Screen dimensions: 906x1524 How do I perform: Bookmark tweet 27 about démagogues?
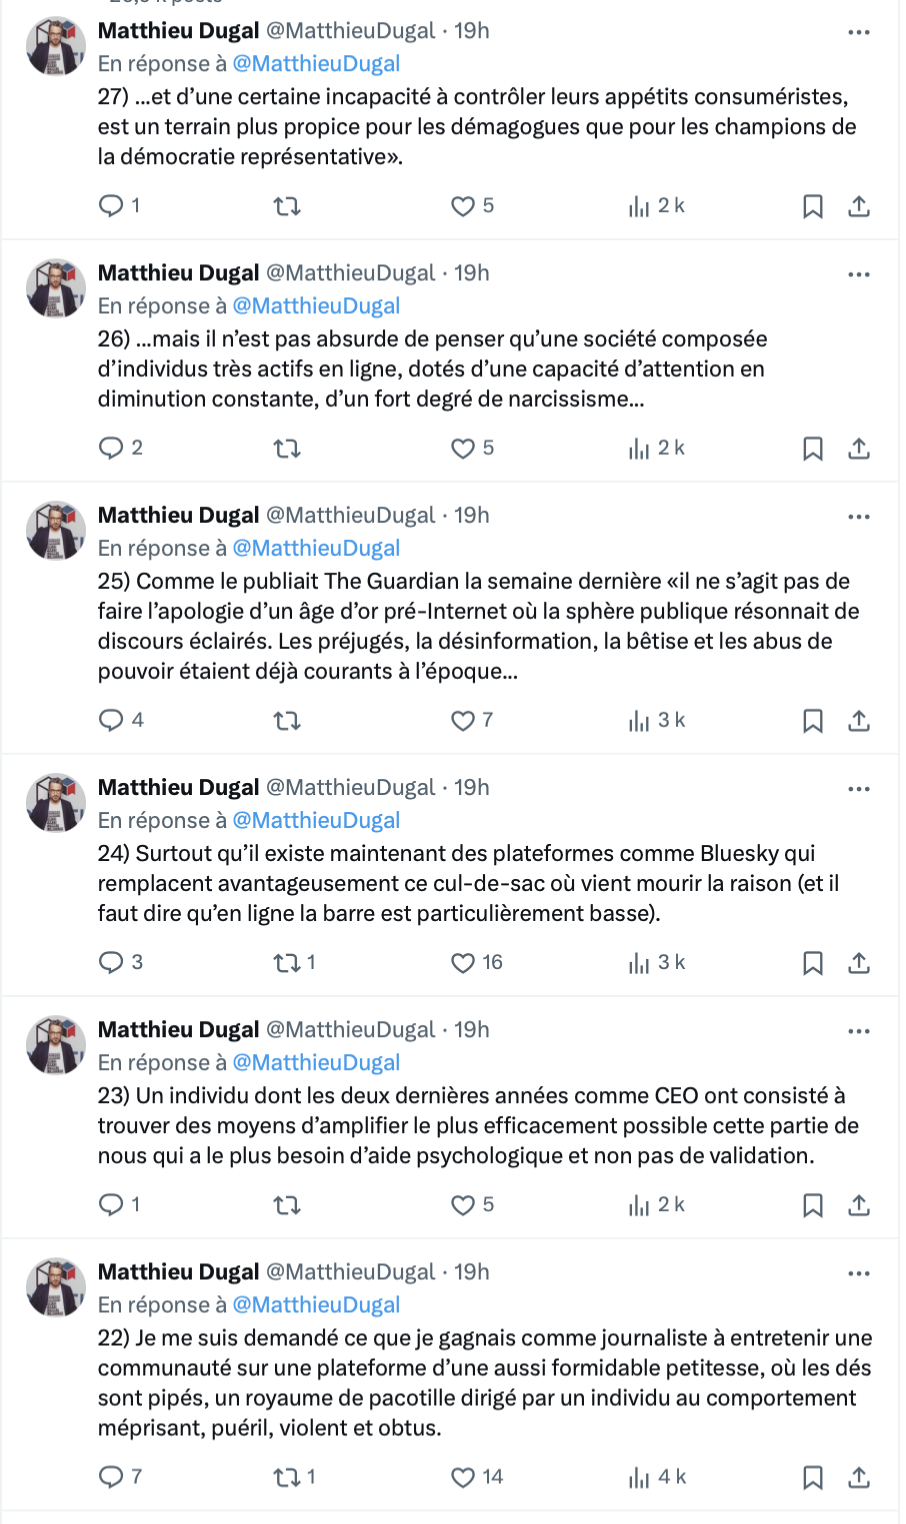tap(813, 206)
